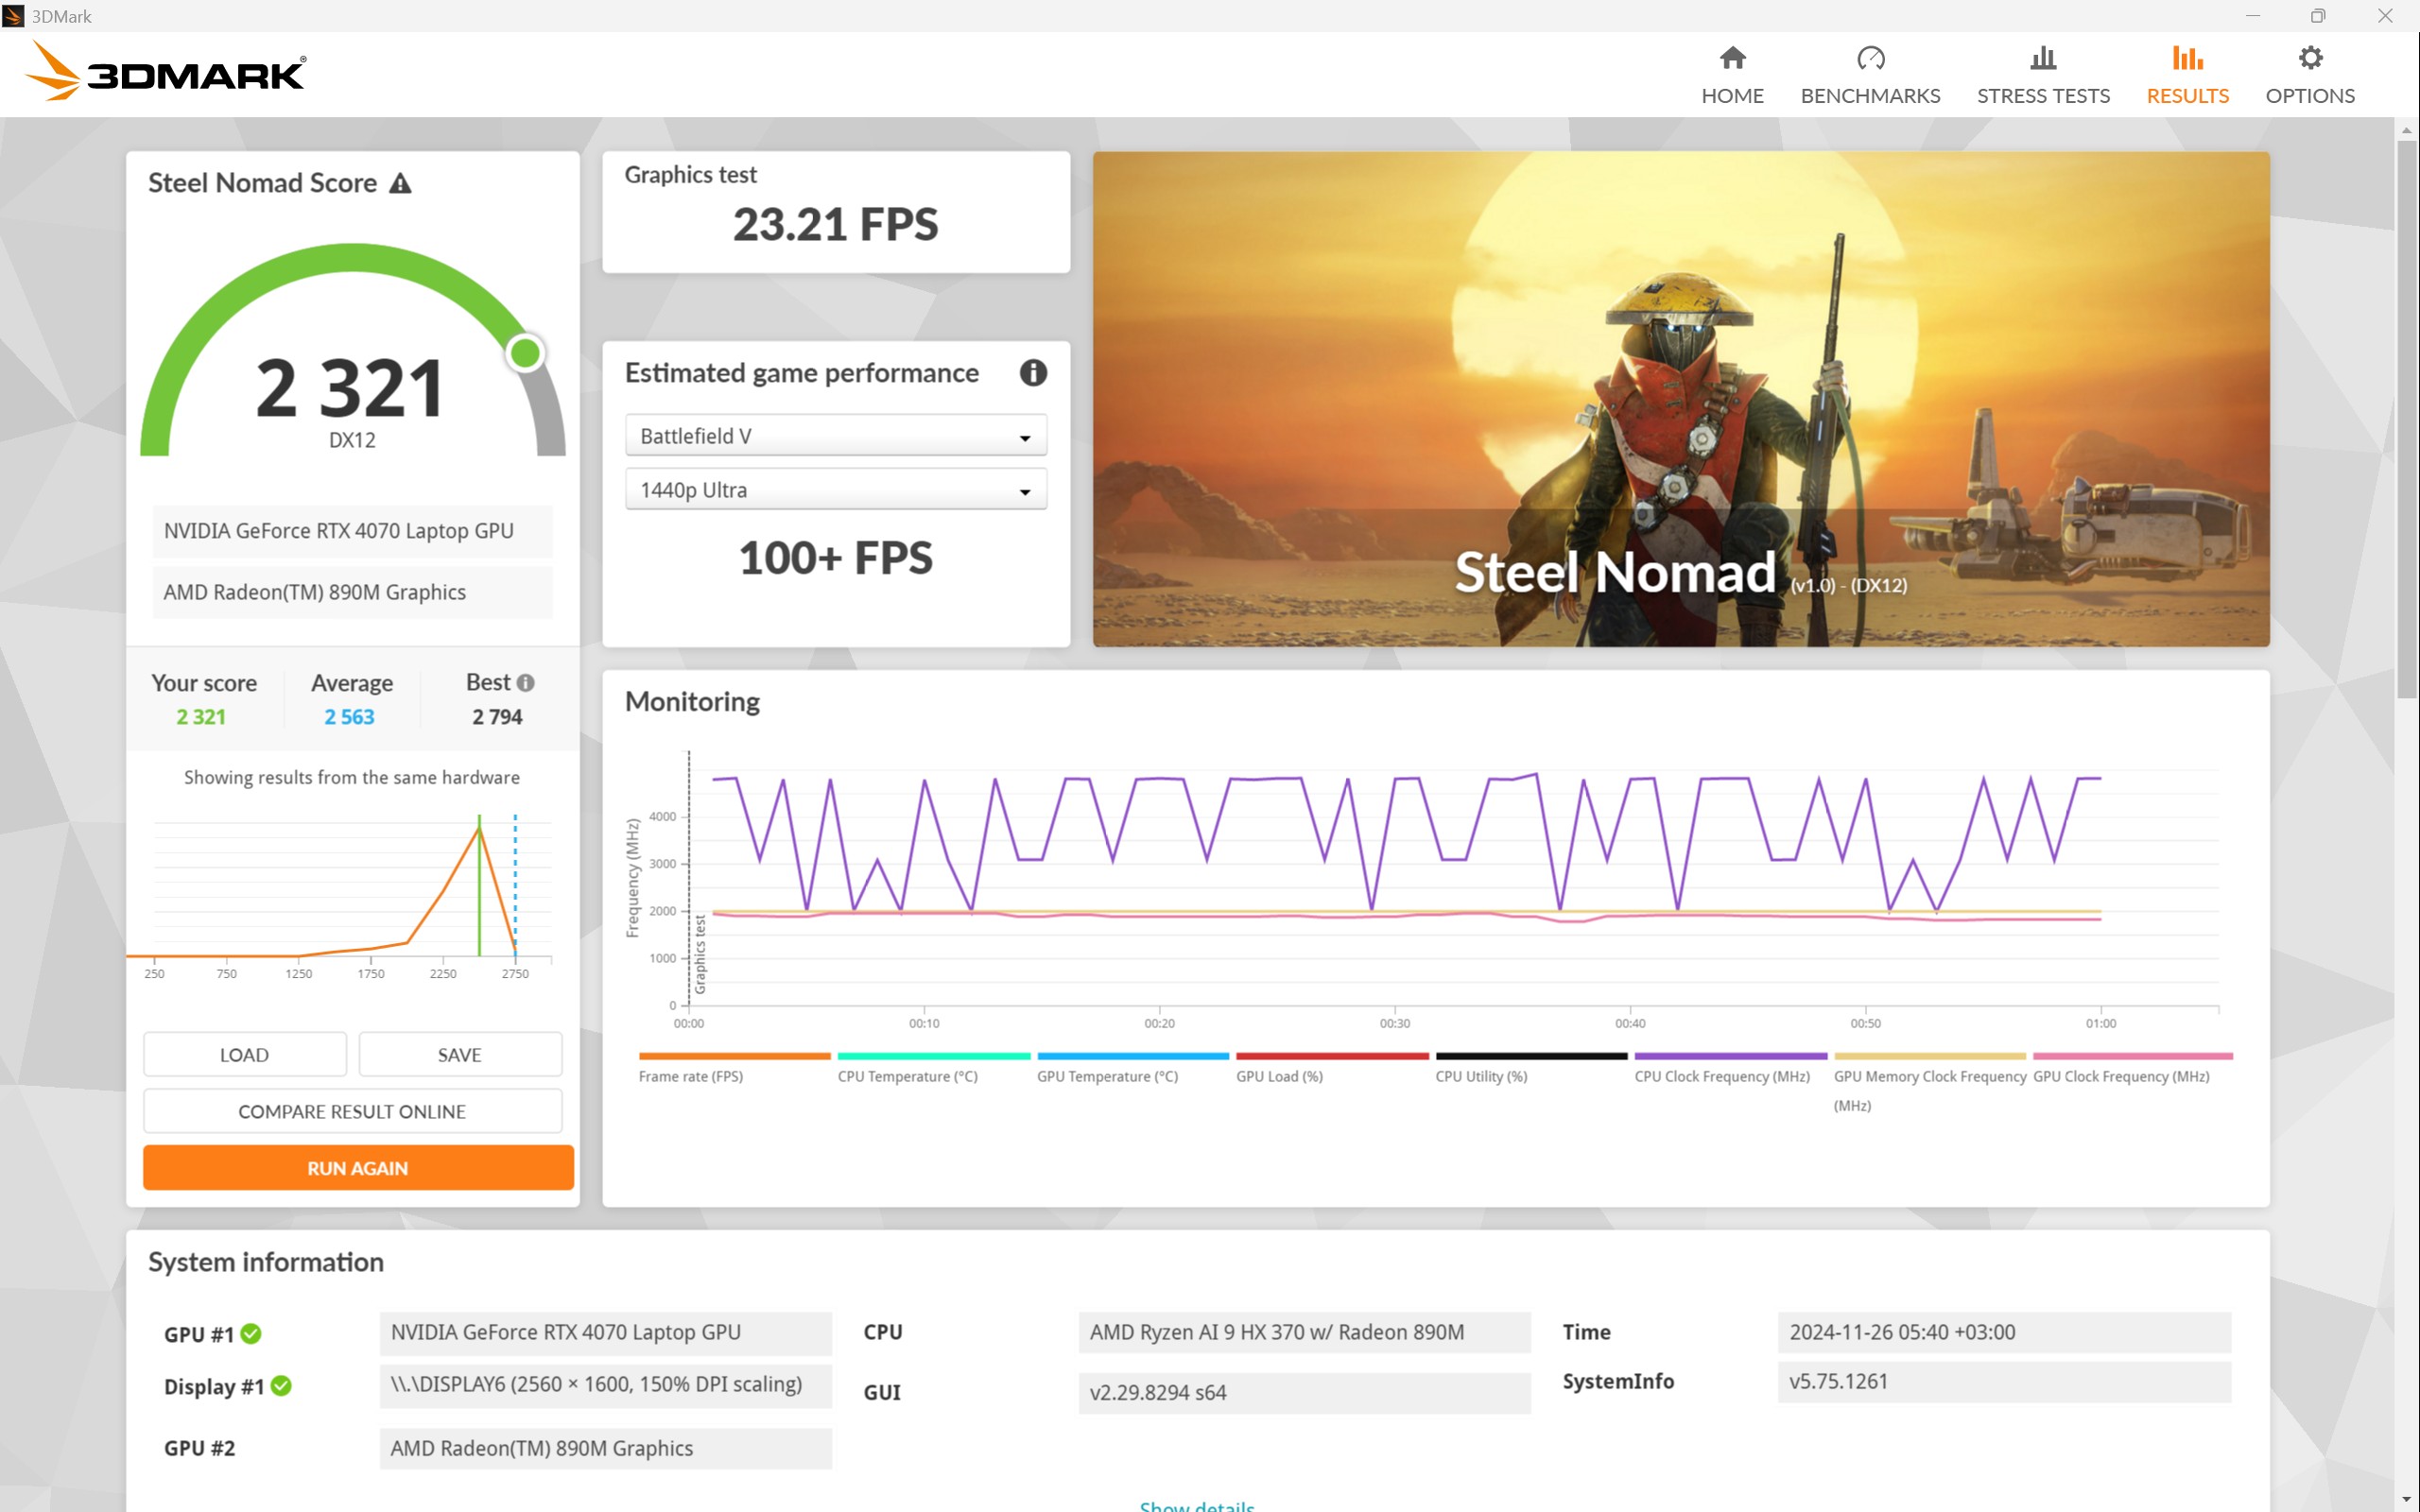
Task: Click the DISPLAY6 resolution field
Action: tap(606, 1385)
